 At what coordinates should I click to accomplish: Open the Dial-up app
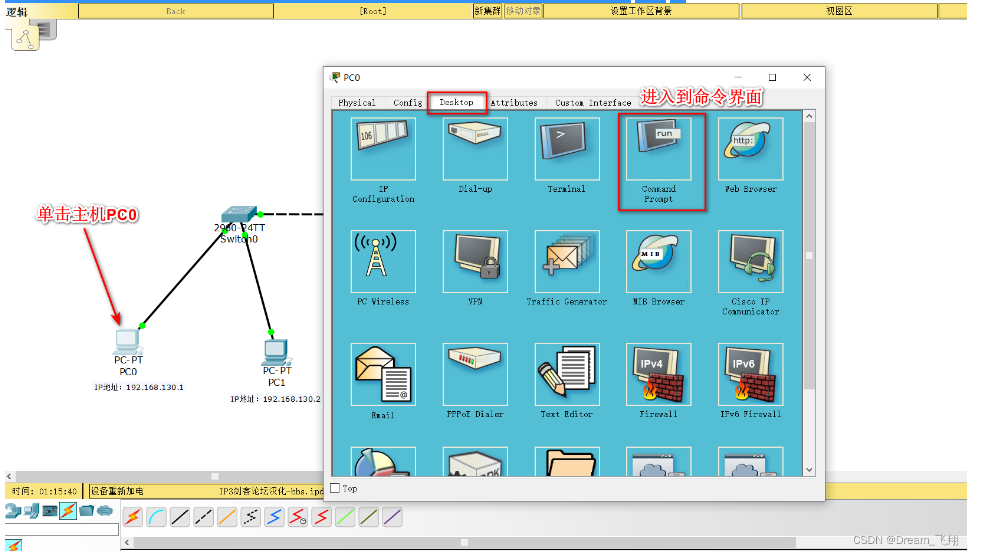[x=475, y=149]
